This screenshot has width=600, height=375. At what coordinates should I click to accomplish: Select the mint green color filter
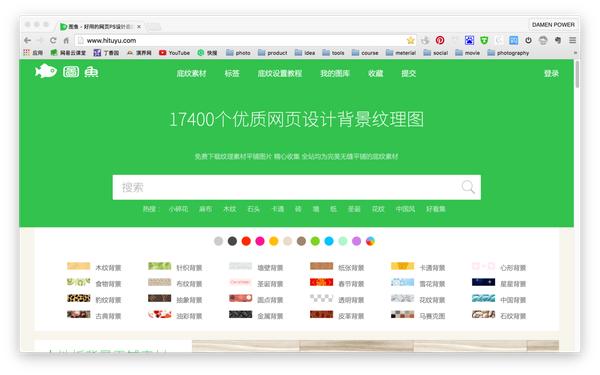click(342, 241)
